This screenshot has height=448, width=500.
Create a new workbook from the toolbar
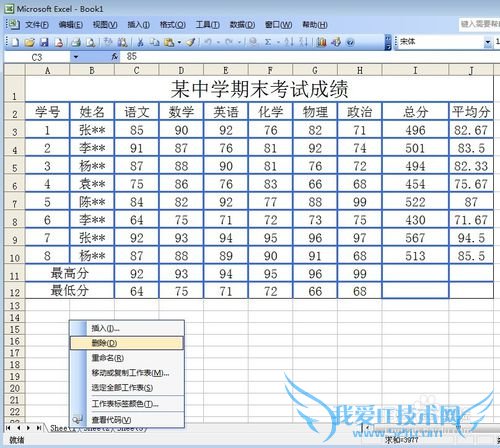tap(15, 42)
